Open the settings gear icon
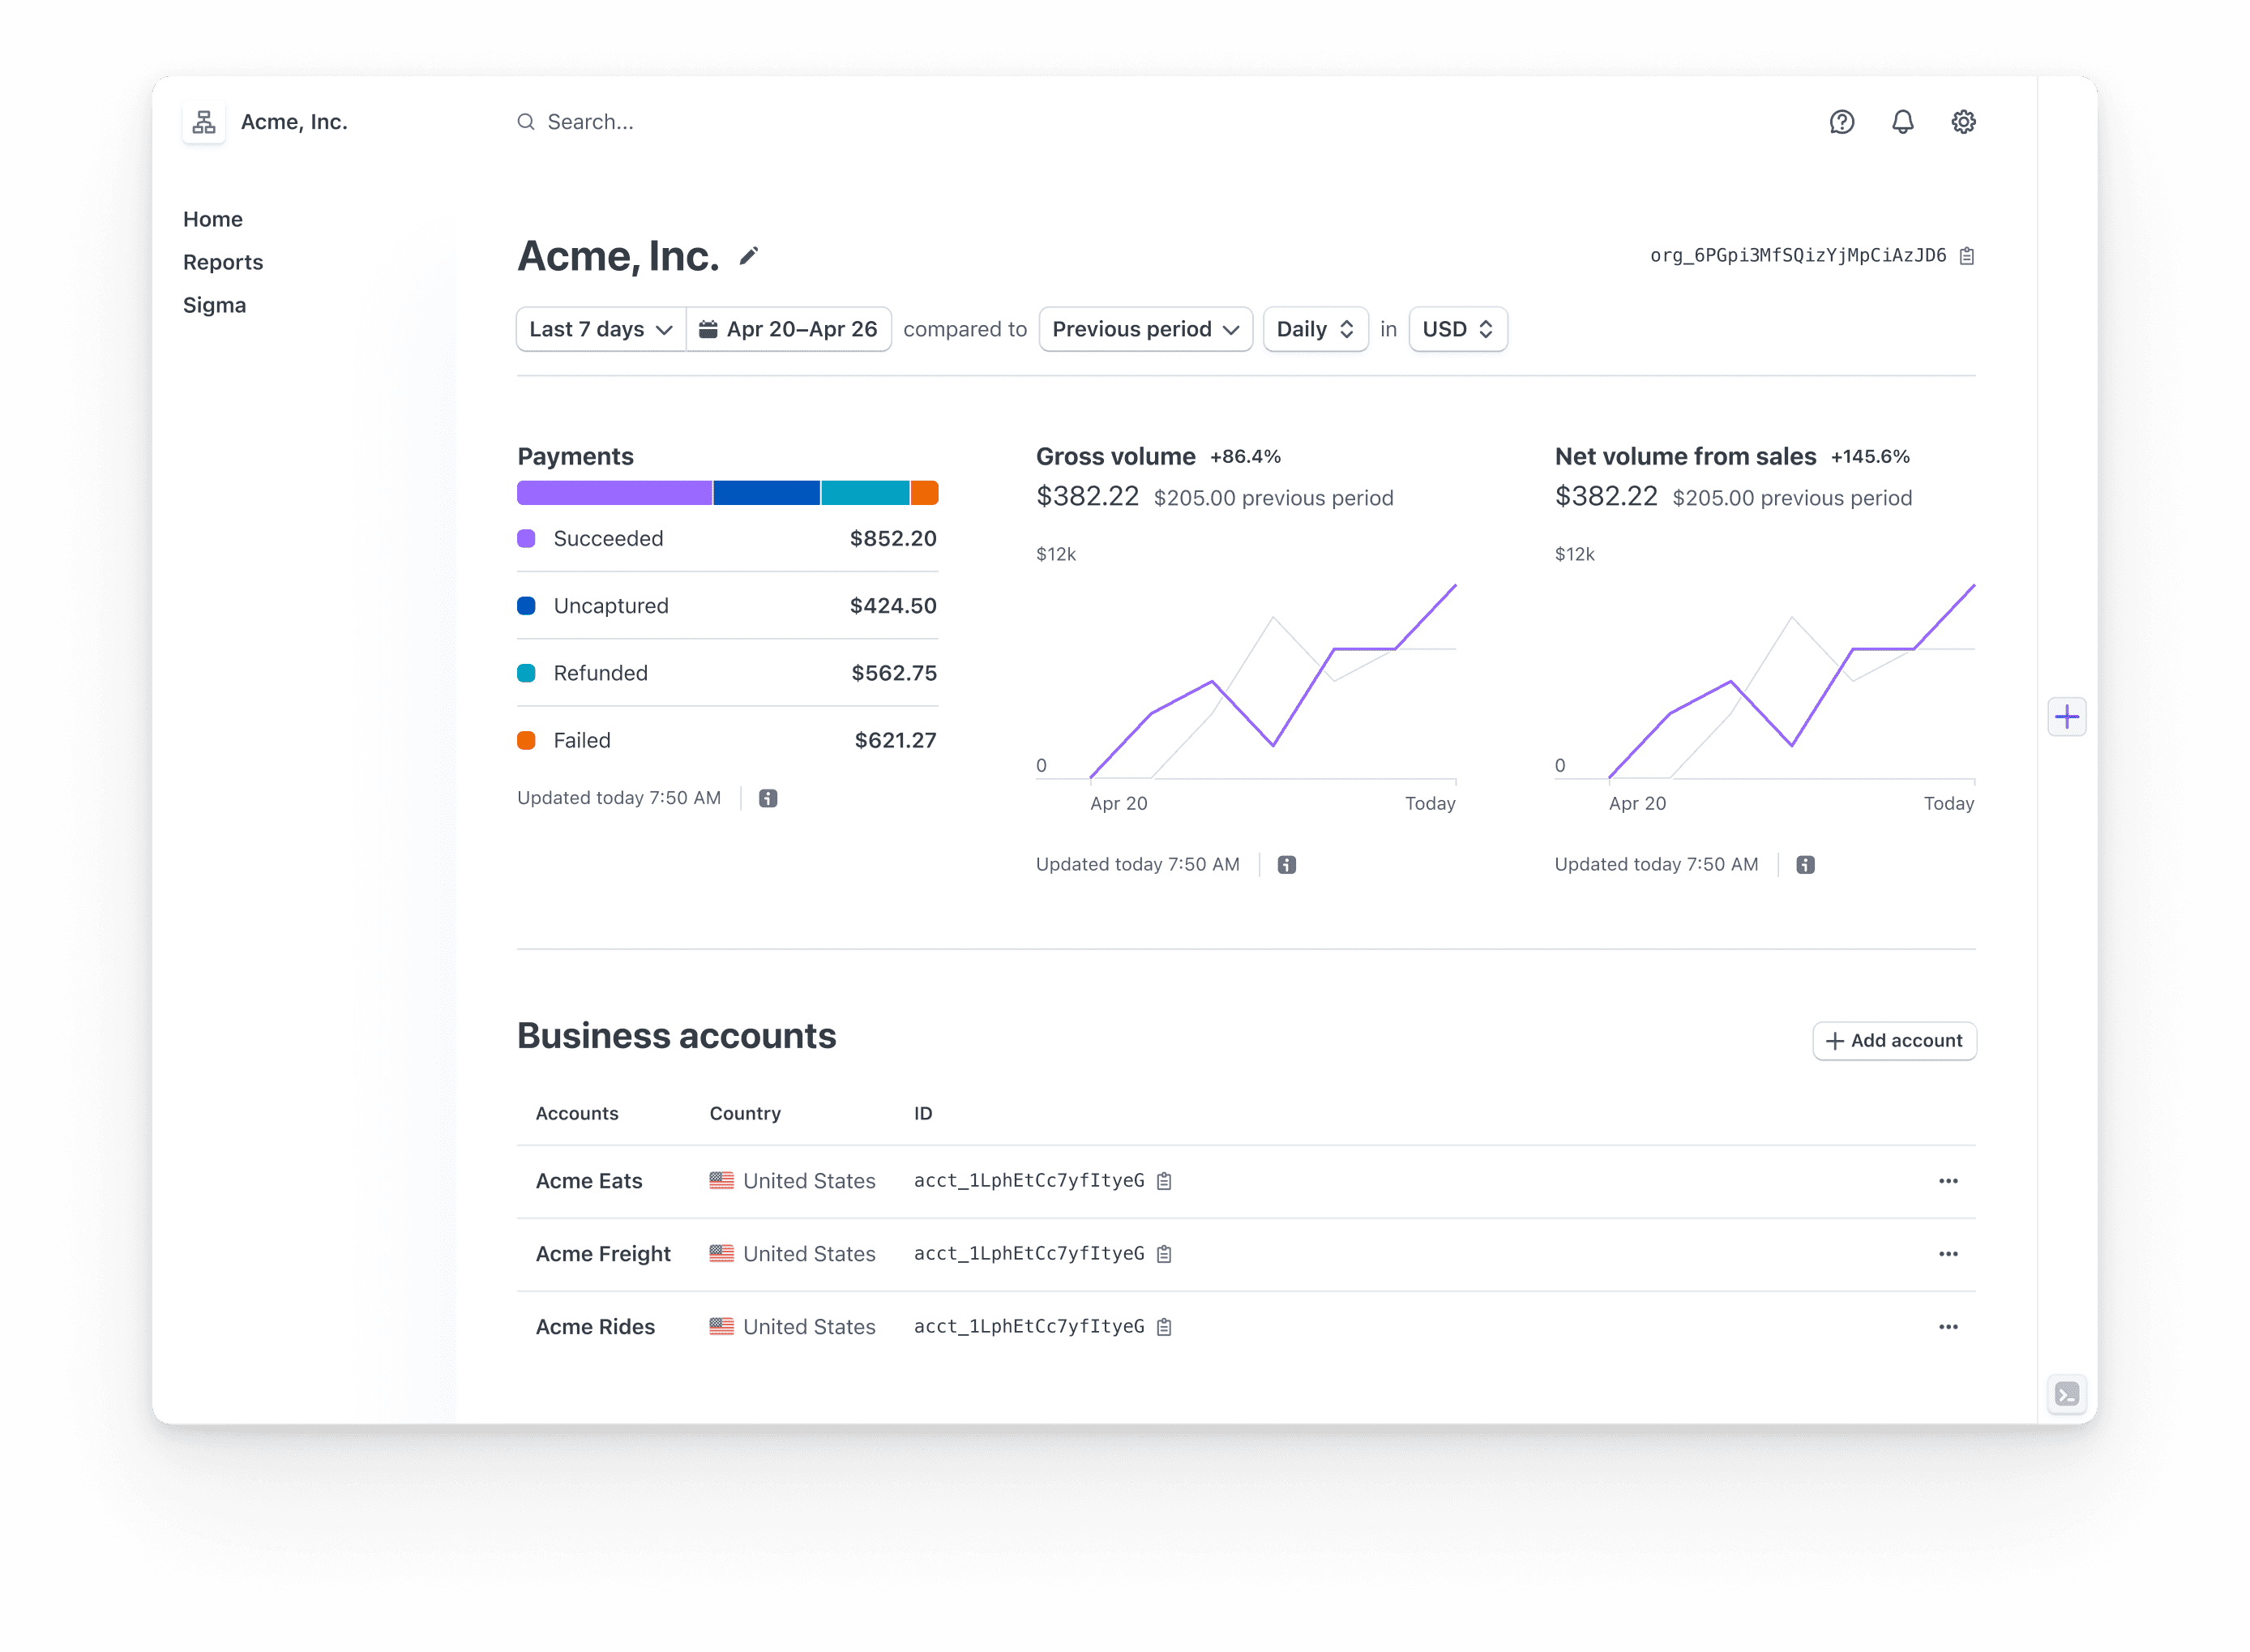Image resolution: width=2250 pixels, height=1652 pixels. point(1963,122)
